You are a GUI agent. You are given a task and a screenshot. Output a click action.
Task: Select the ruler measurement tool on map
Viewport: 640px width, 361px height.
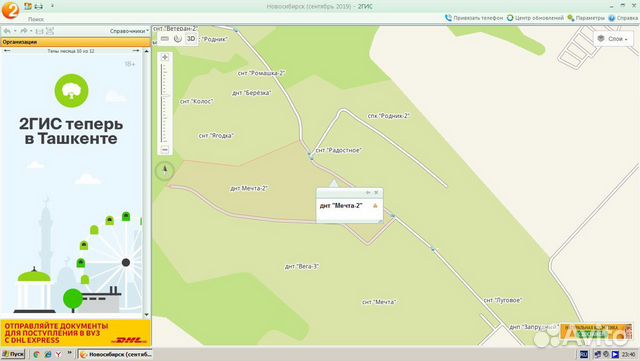pos(164,39)
